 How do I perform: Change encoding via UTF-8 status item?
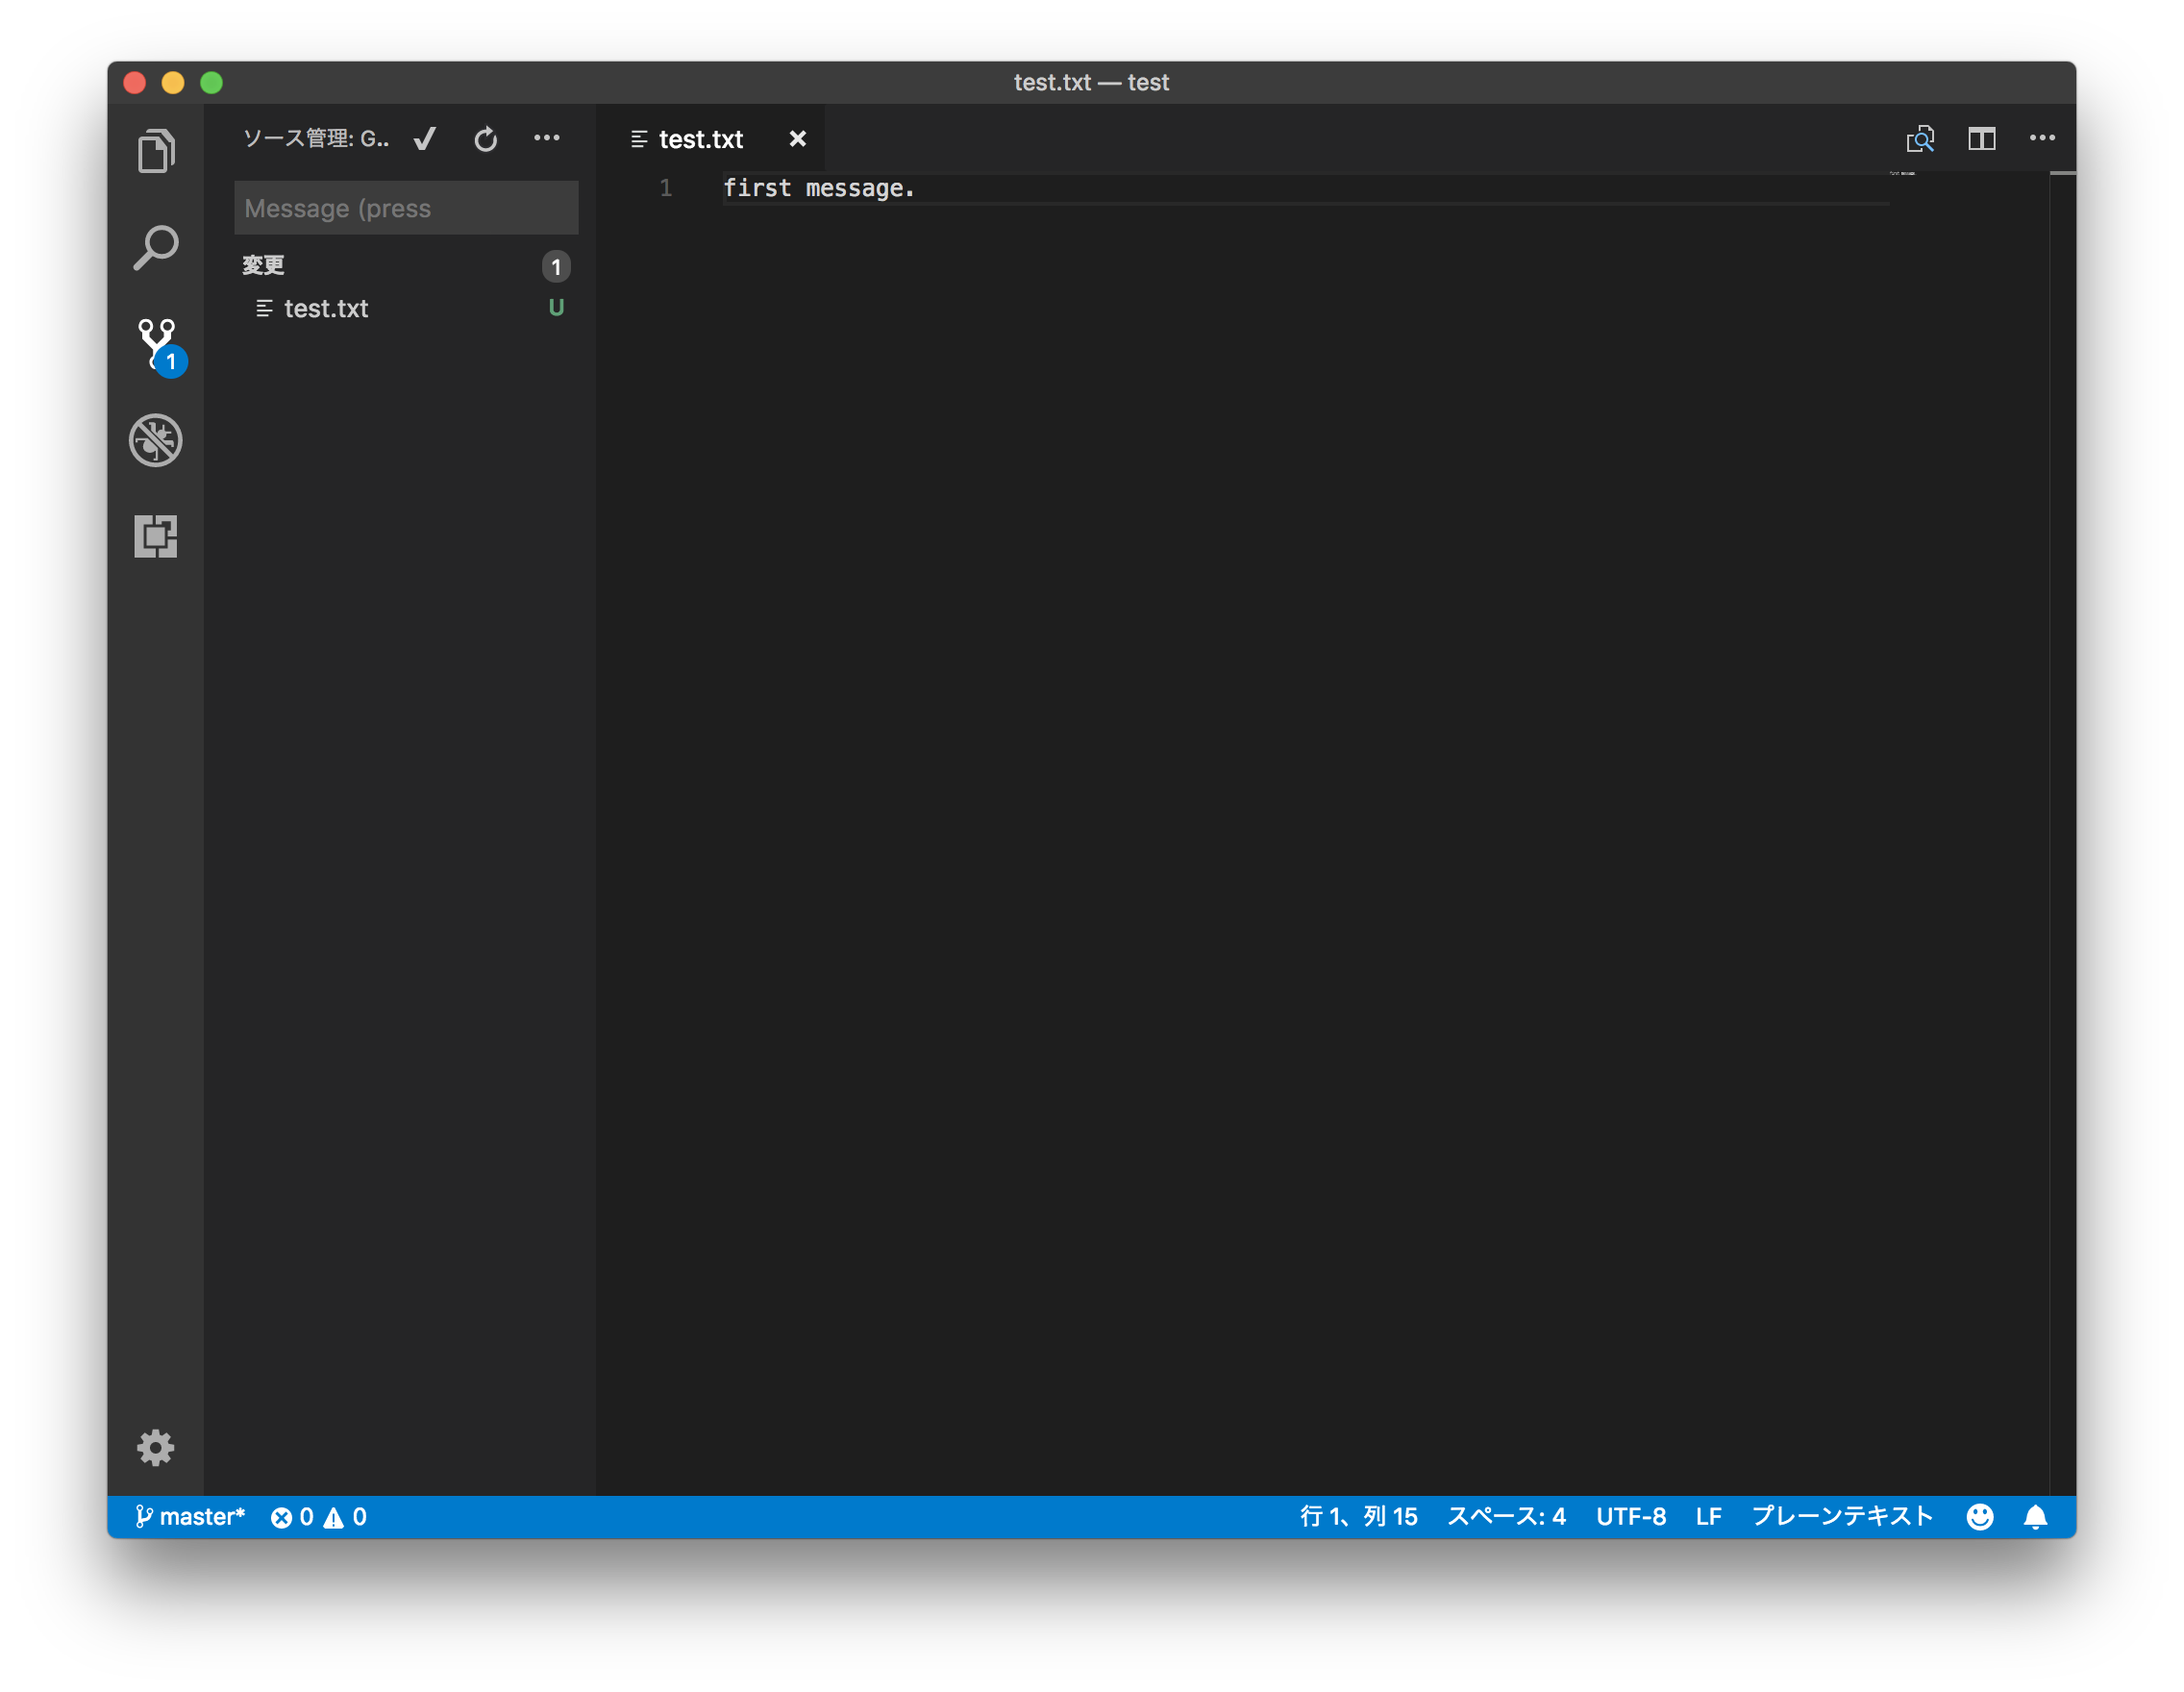1631,1517
